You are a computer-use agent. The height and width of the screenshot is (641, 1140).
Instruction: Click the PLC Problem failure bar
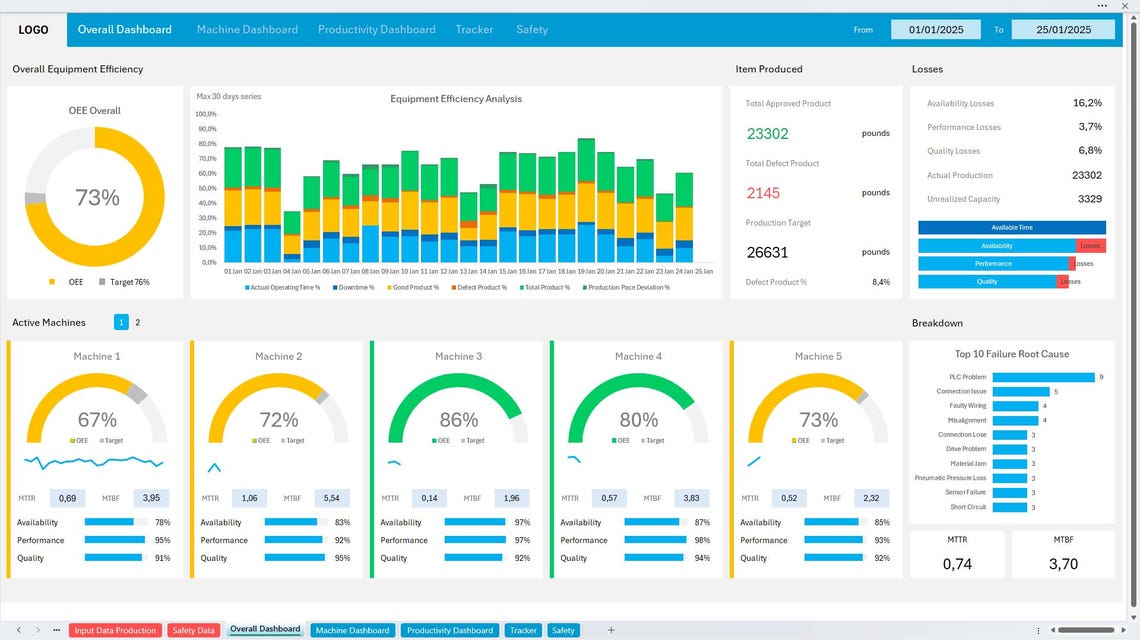1043,377
